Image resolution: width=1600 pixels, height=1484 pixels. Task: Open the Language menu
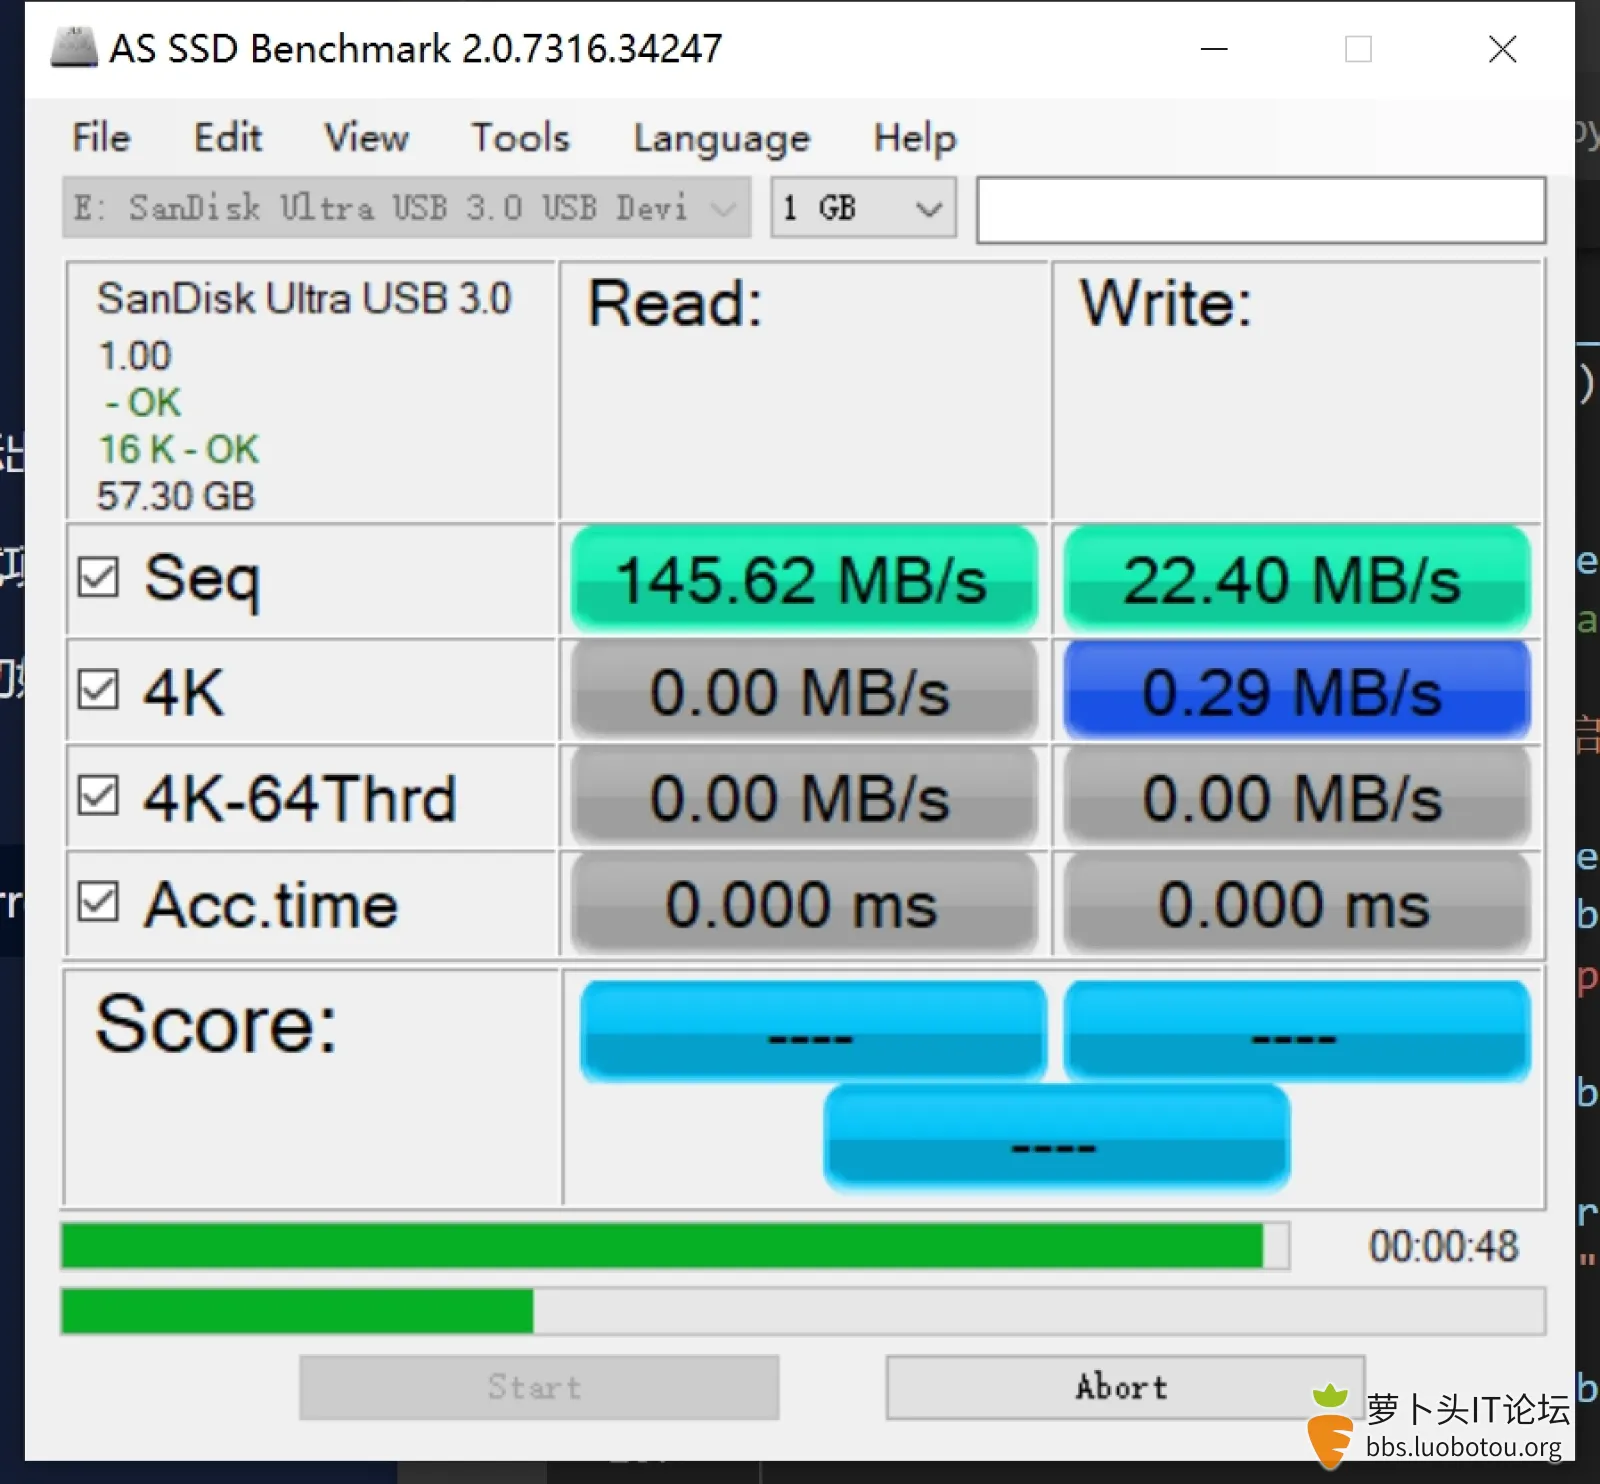(721, 138)
